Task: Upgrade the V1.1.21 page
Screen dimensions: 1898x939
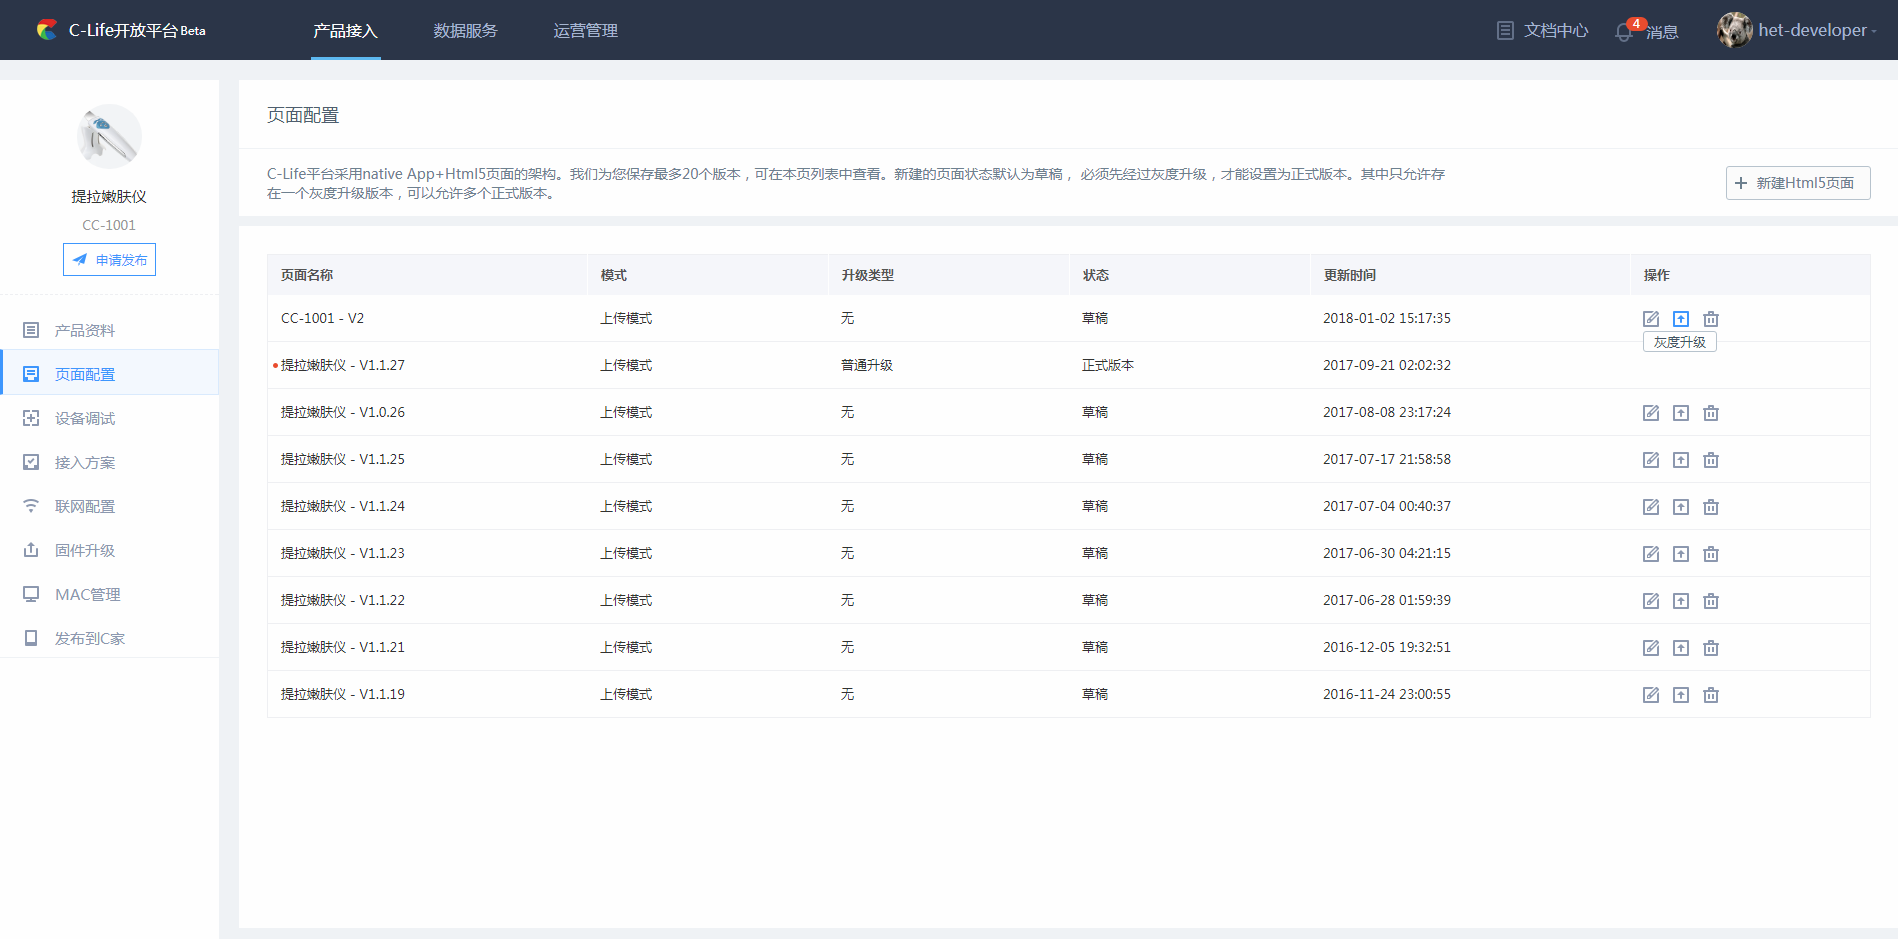Action: [1681, 648]
